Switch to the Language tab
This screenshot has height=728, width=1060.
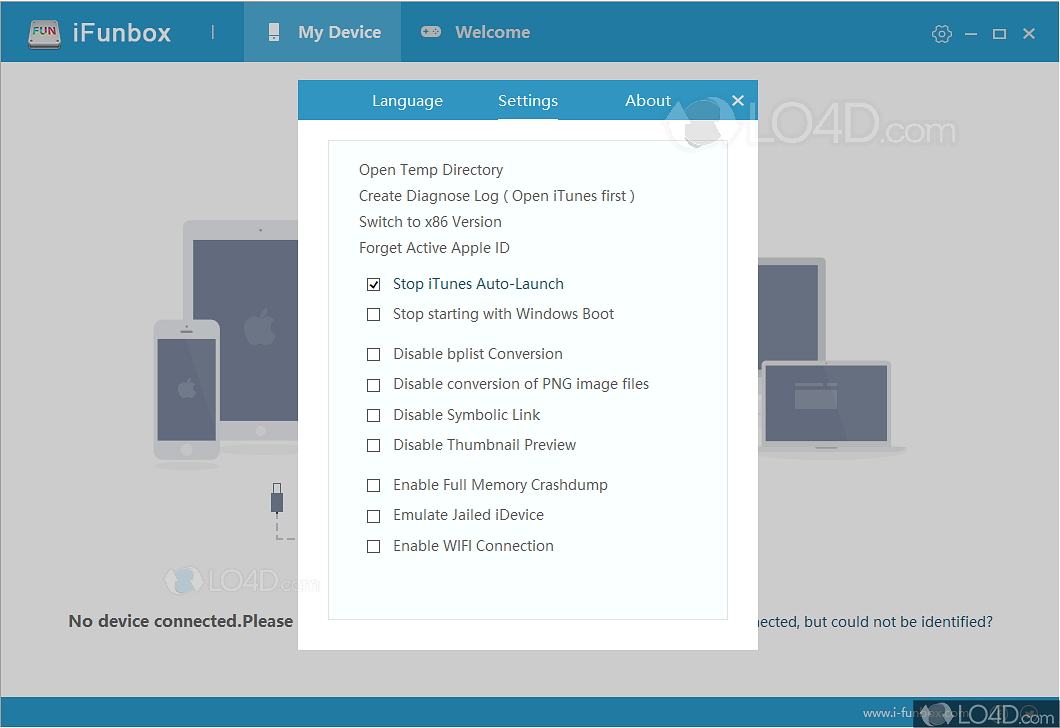[407, 101]
